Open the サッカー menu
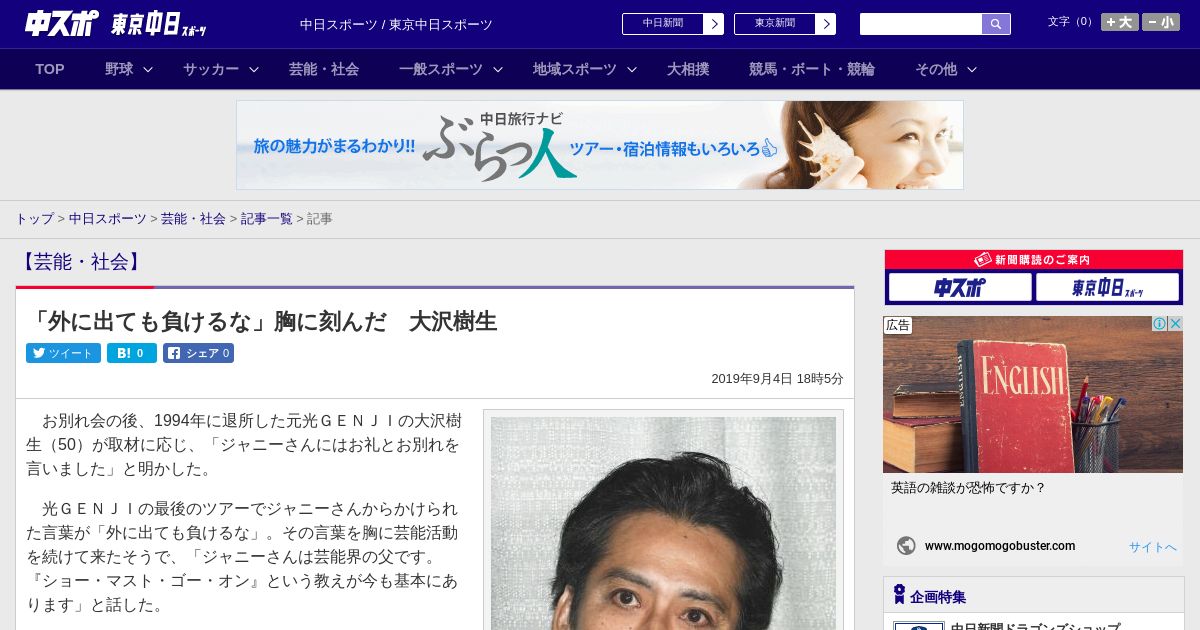1200x630 pixels. (x=211, y=69)
